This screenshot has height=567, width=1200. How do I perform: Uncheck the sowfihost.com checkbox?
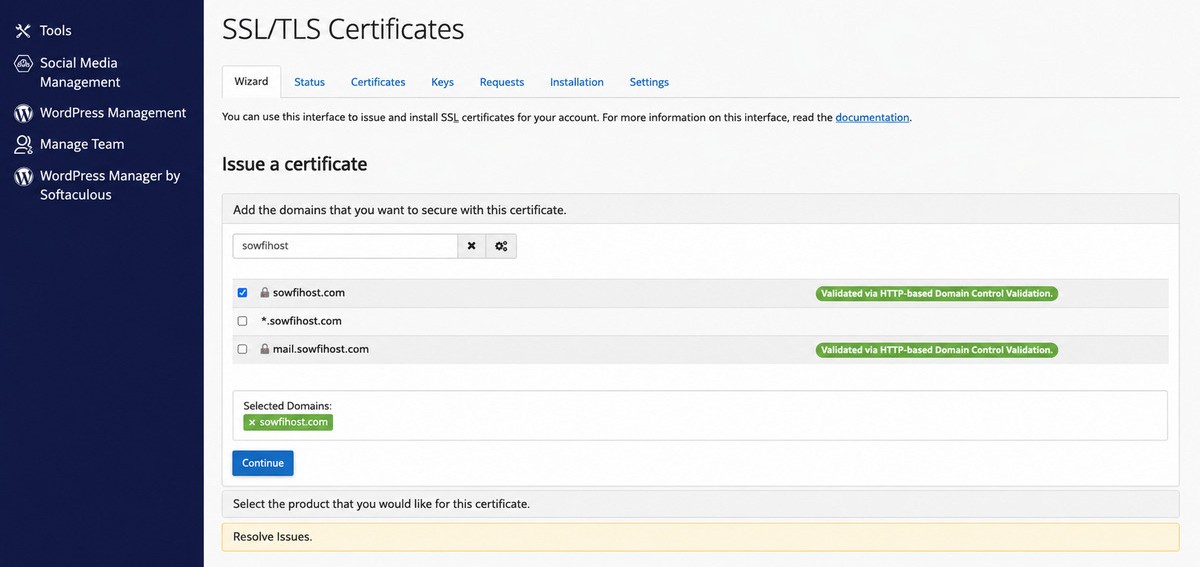[242, 293]
